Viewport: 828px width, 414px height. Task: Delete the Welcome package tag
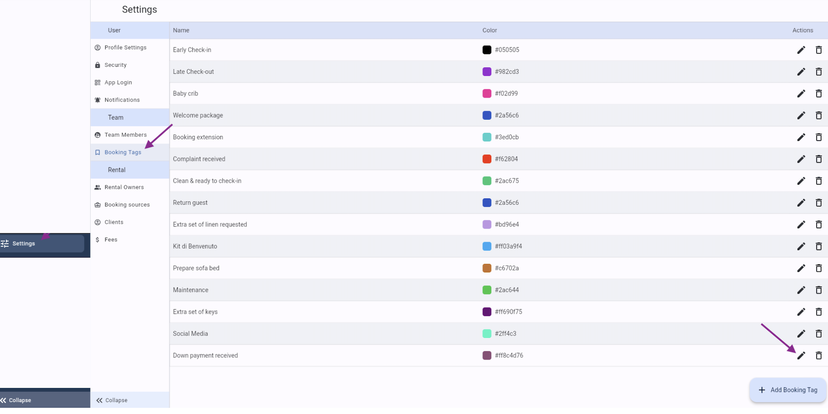(818, 115)
